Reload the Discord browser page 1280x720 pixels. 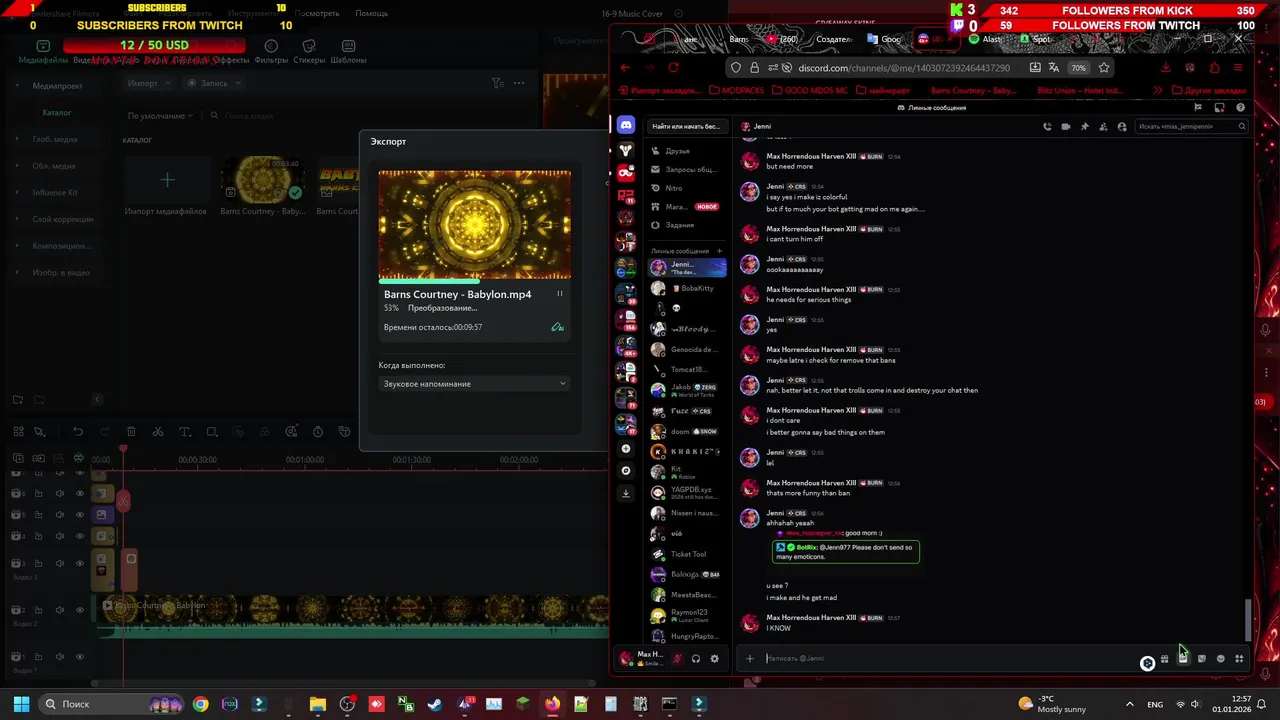[674, 68]
